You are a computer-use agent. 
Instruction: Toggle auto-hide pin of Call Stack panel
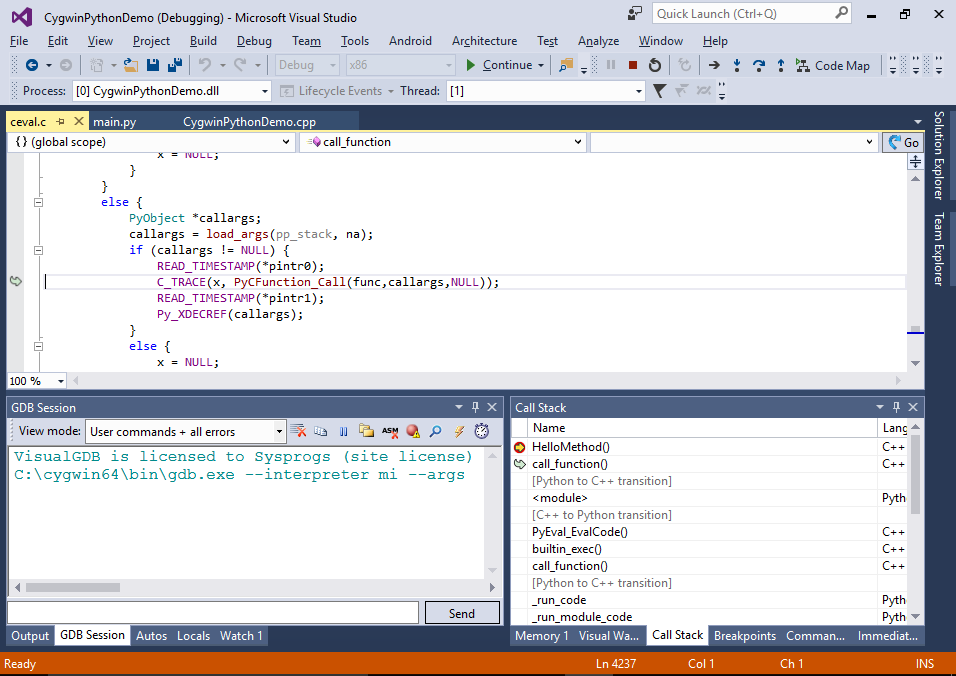[895, 407]
